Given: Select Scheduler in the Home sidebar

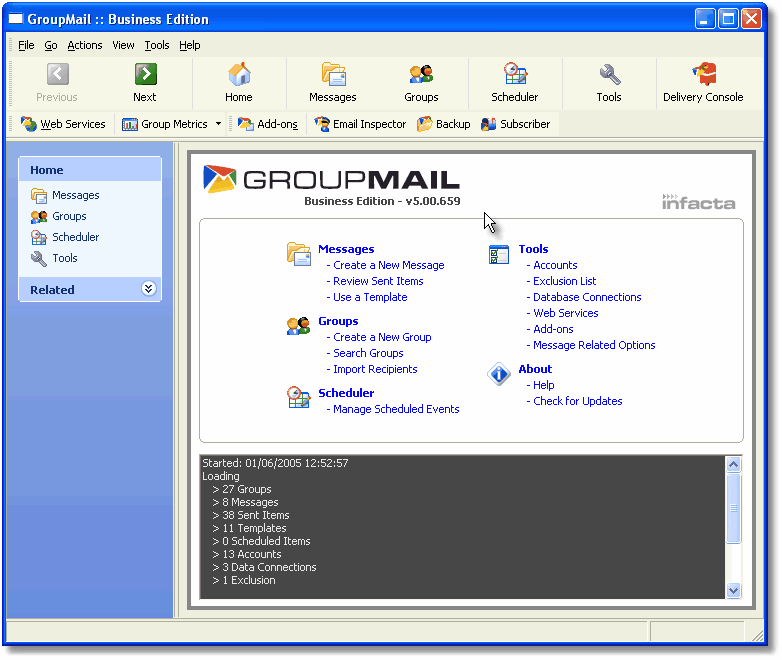Looking at the screenshot, I should (x=65, y=237).
